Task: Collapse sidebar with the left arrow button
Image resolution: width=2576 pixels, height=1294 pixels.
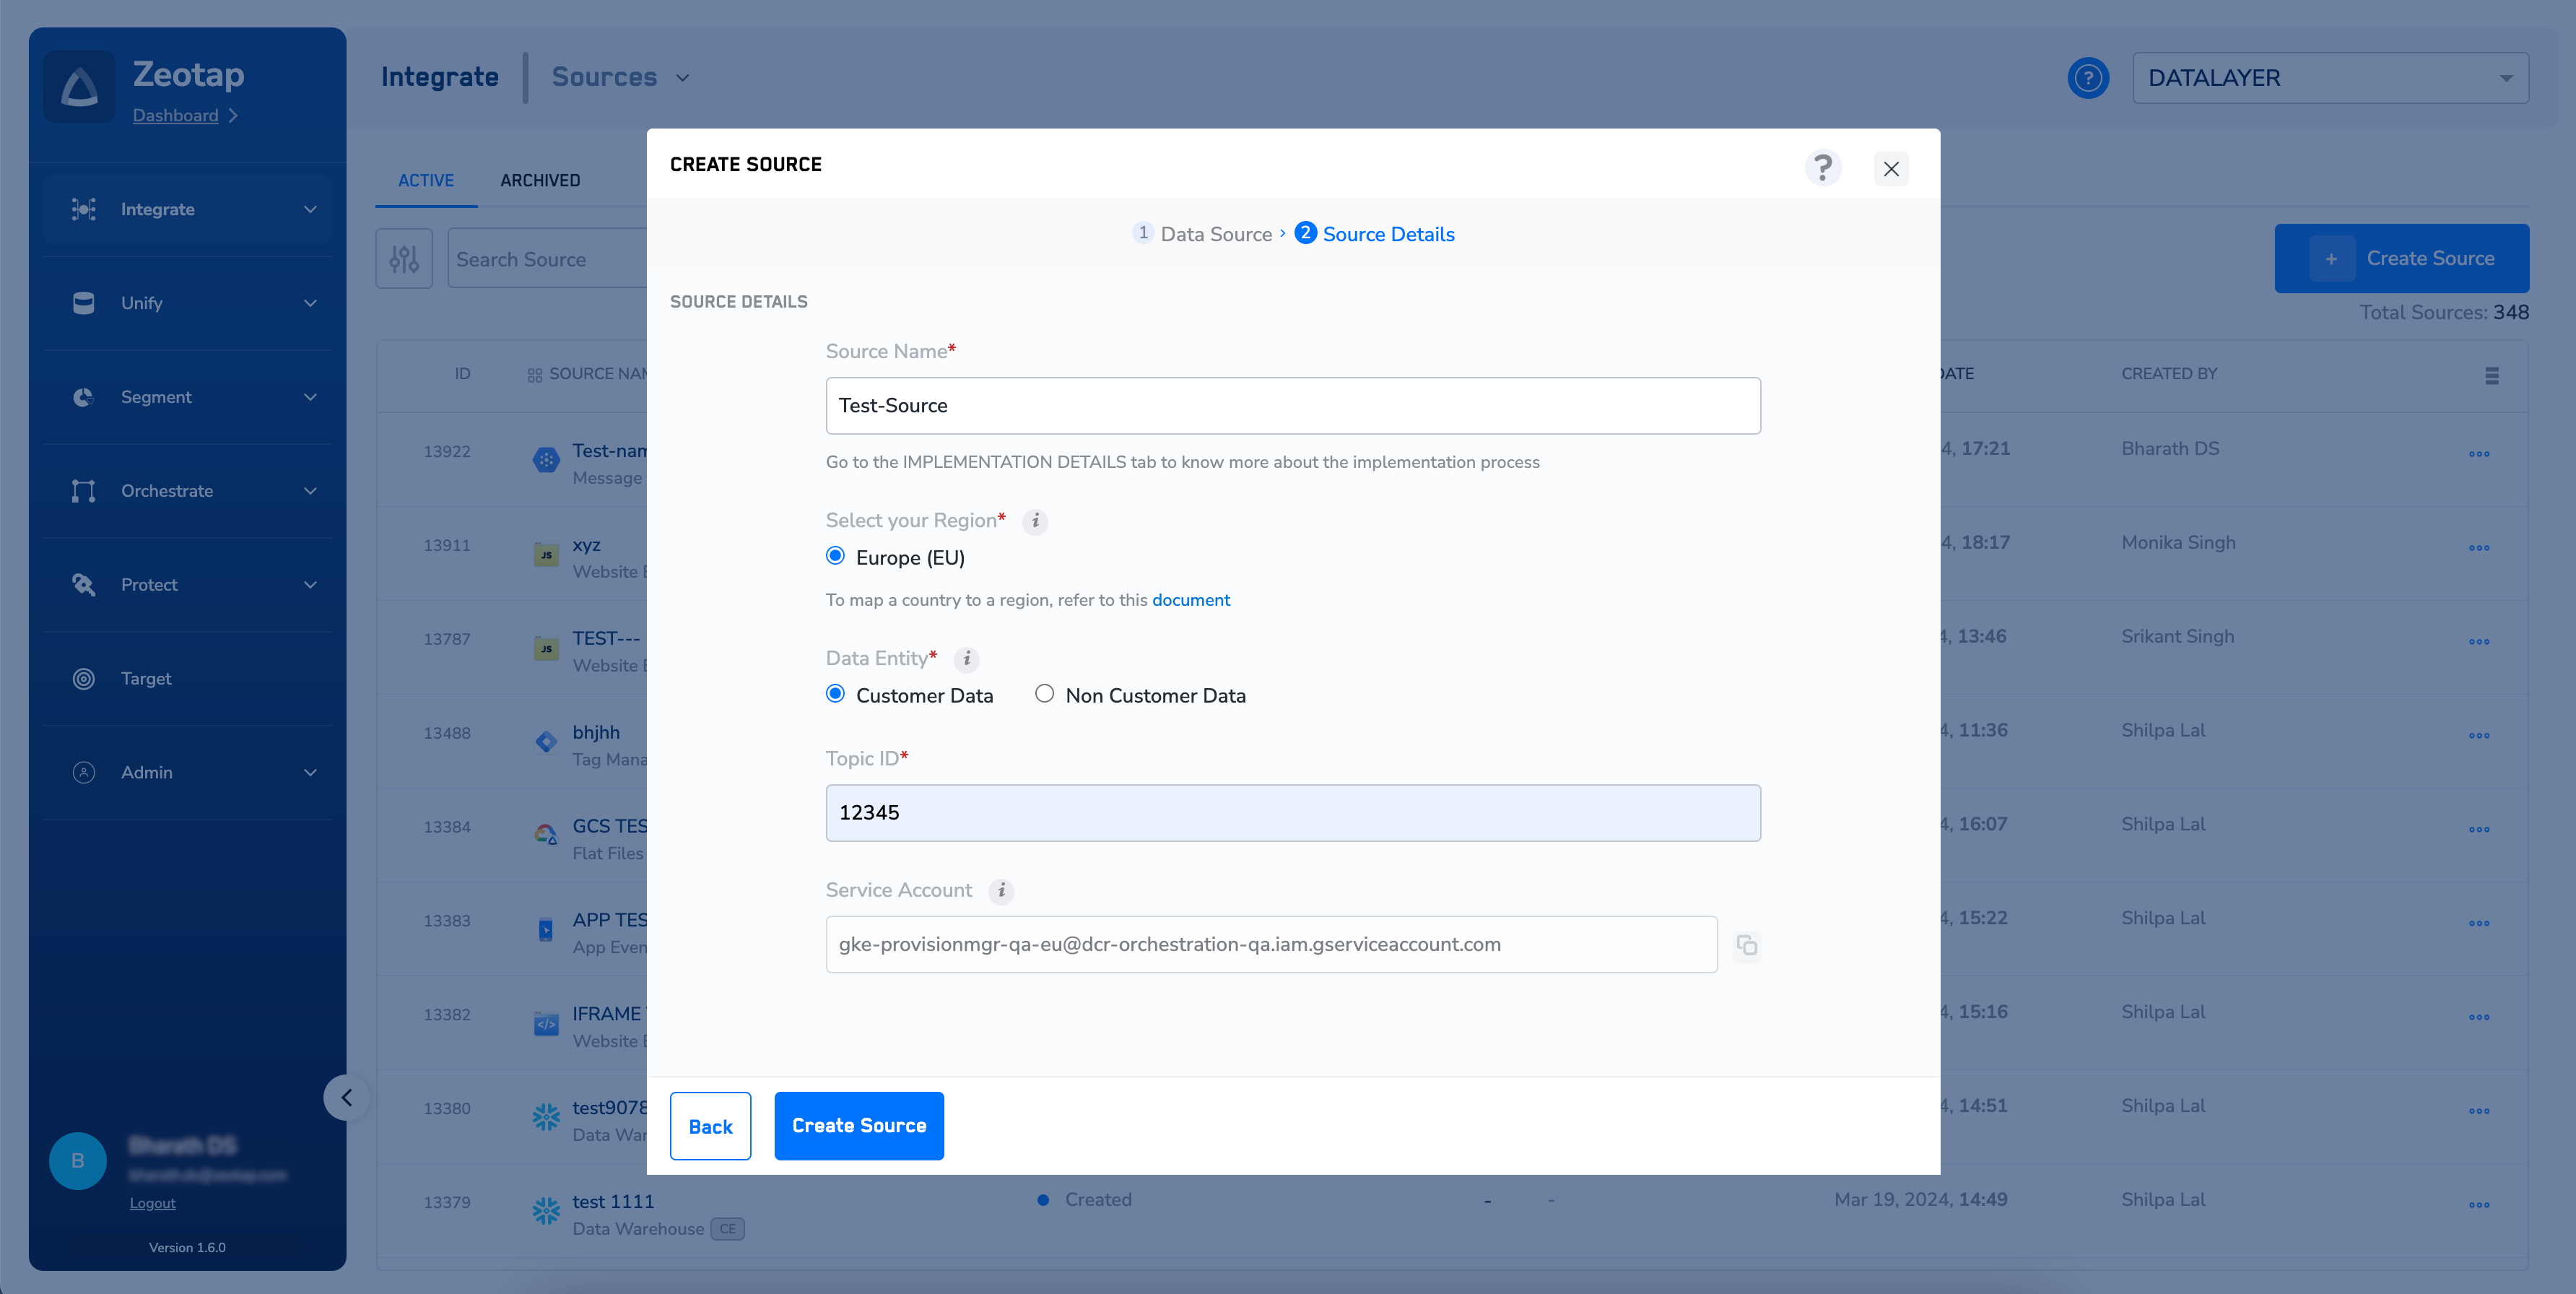Action: coord(346,1098)
